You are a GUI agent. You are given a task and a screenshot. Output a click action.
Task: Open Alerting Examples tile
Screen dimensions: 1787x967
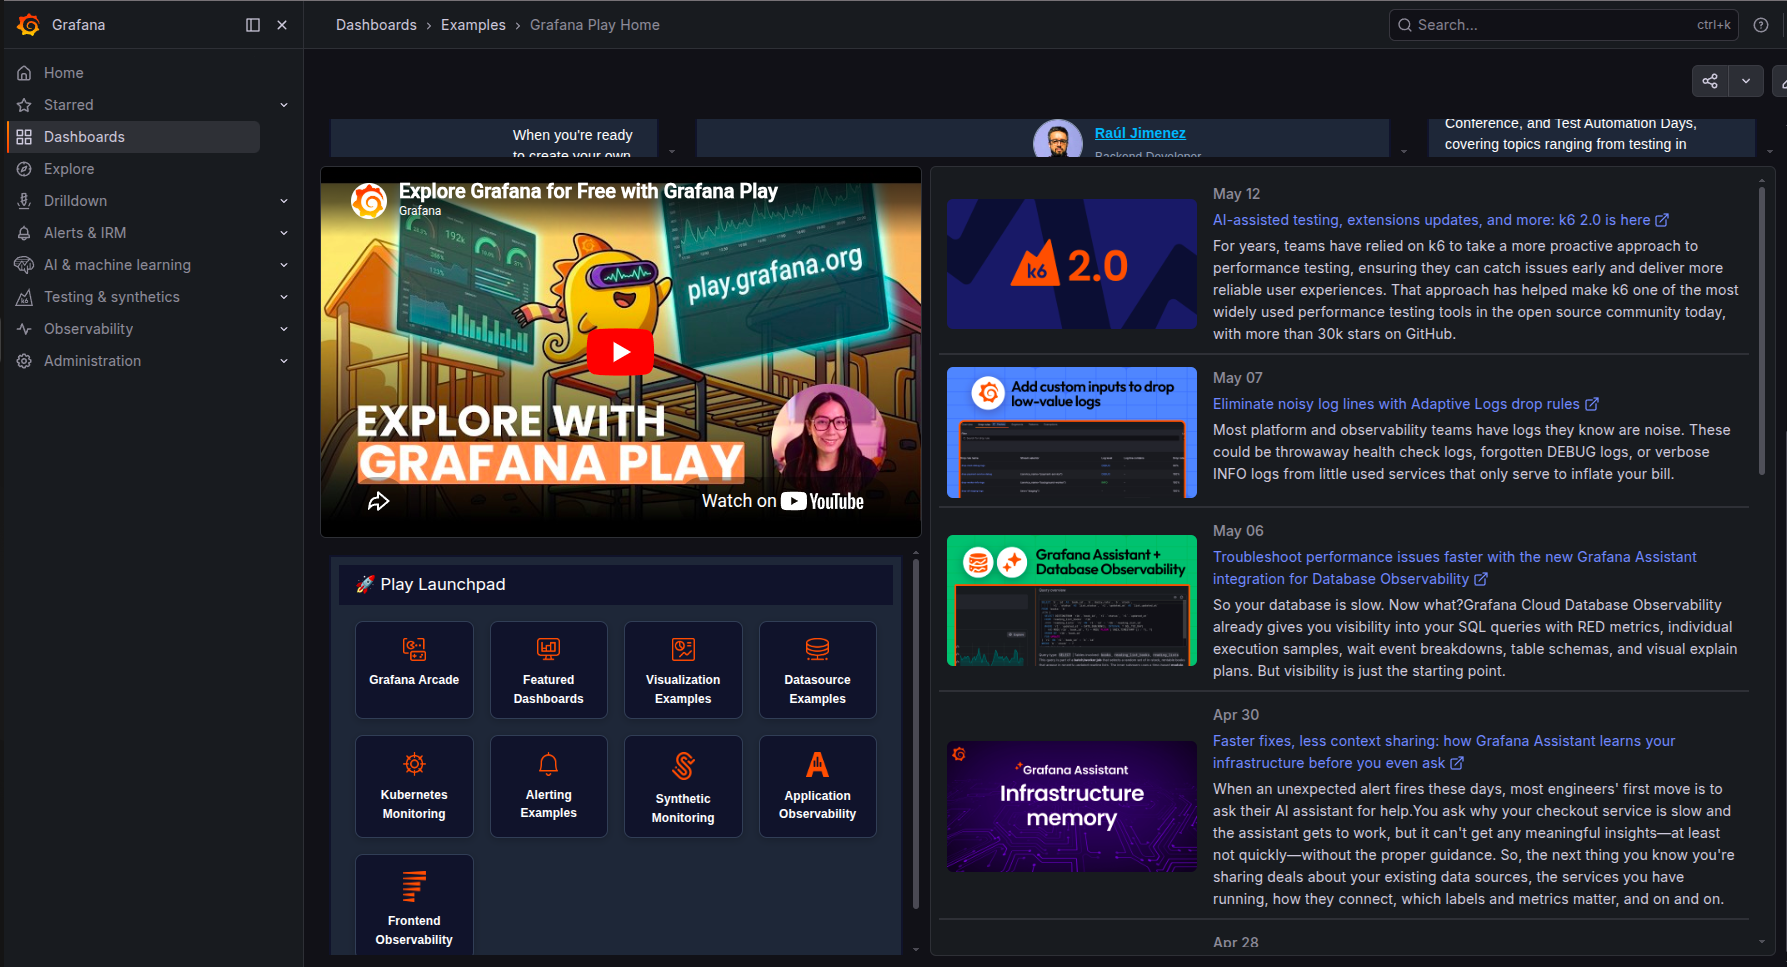point(549,786)
